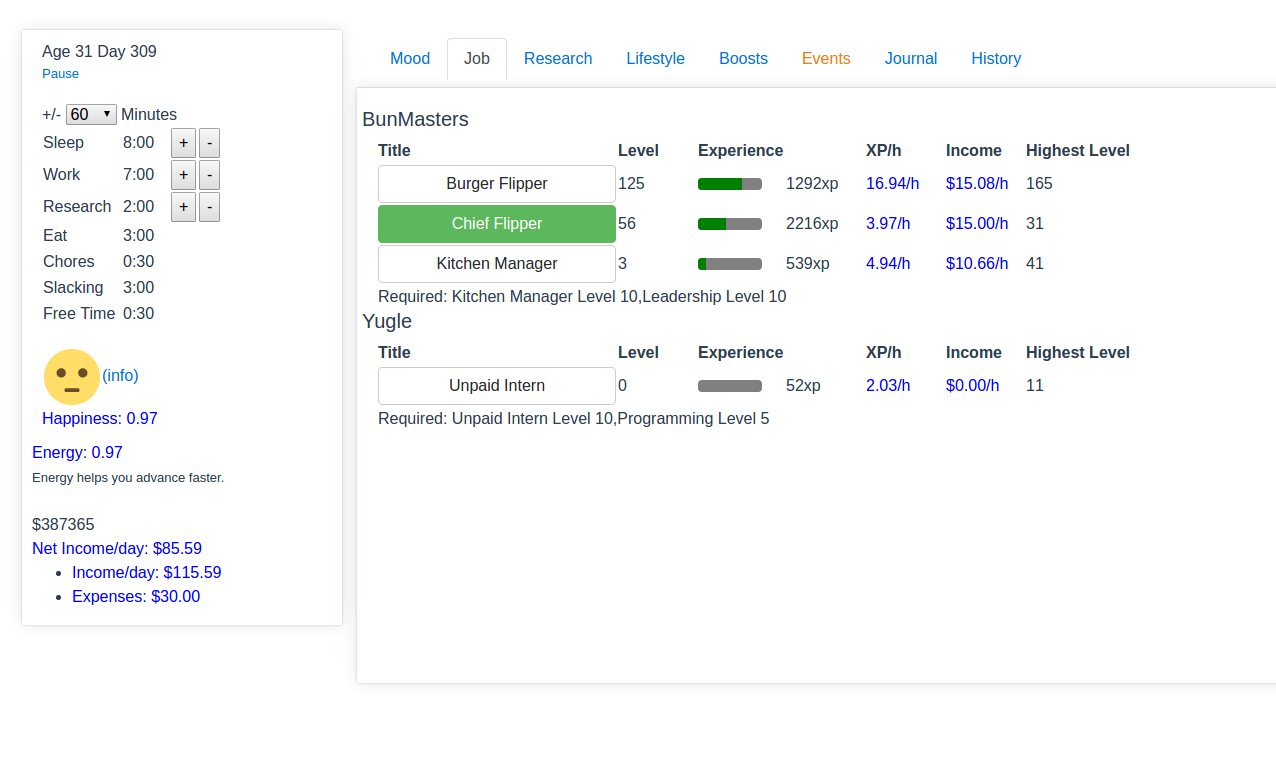Increase Research time with plus button
1276x776 pixels.
click(183, 207)
